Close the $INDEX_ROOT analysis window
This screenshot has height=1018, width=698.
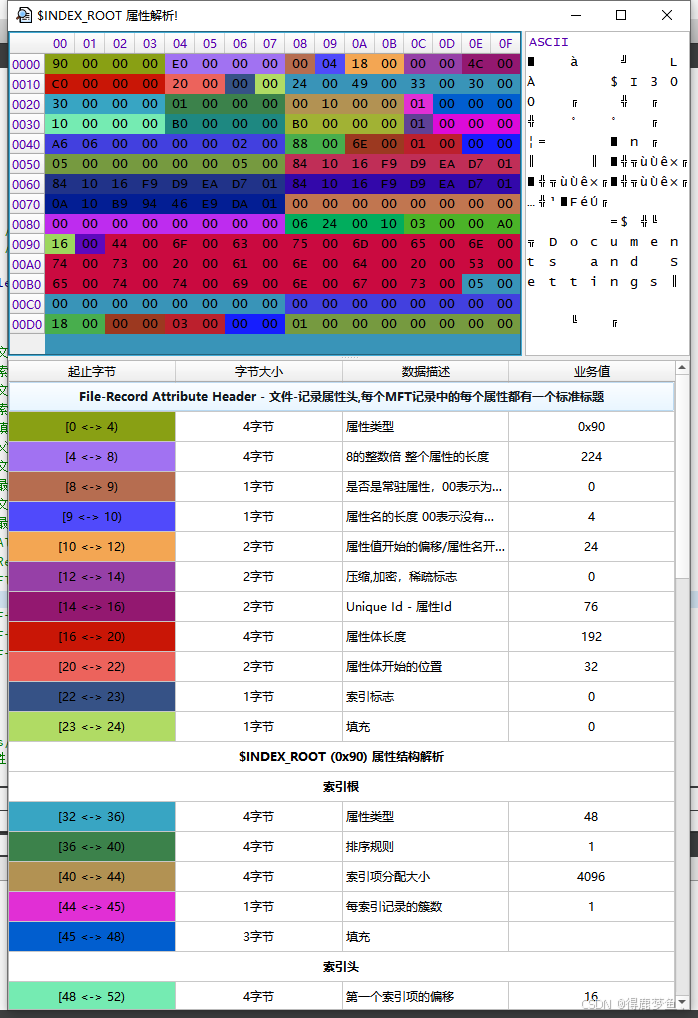pos(667,15)
